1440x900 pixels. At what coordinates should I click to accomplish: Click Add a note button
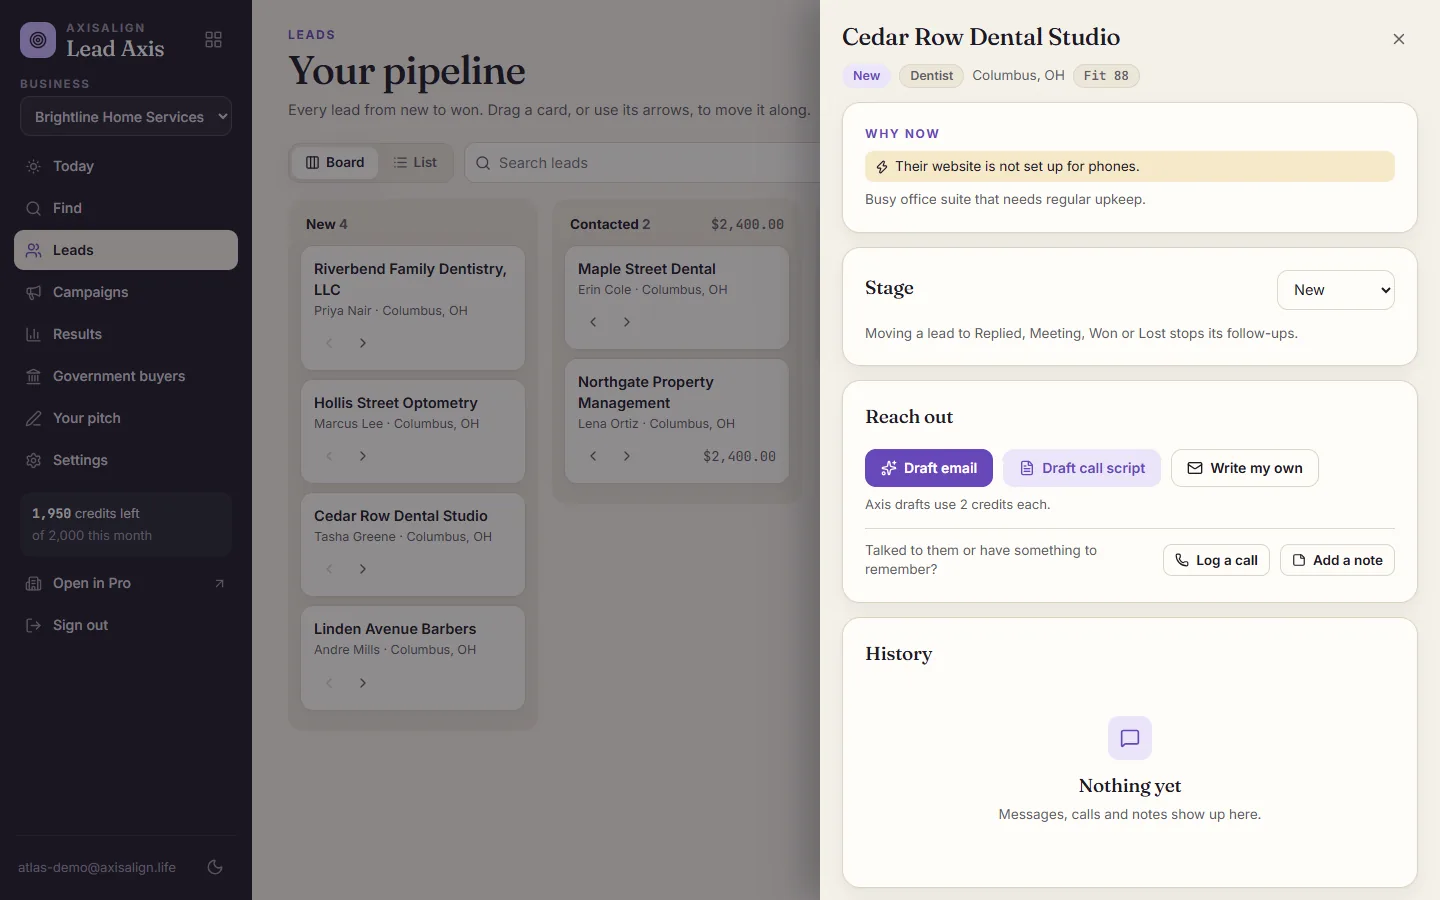coord(1337,560)
